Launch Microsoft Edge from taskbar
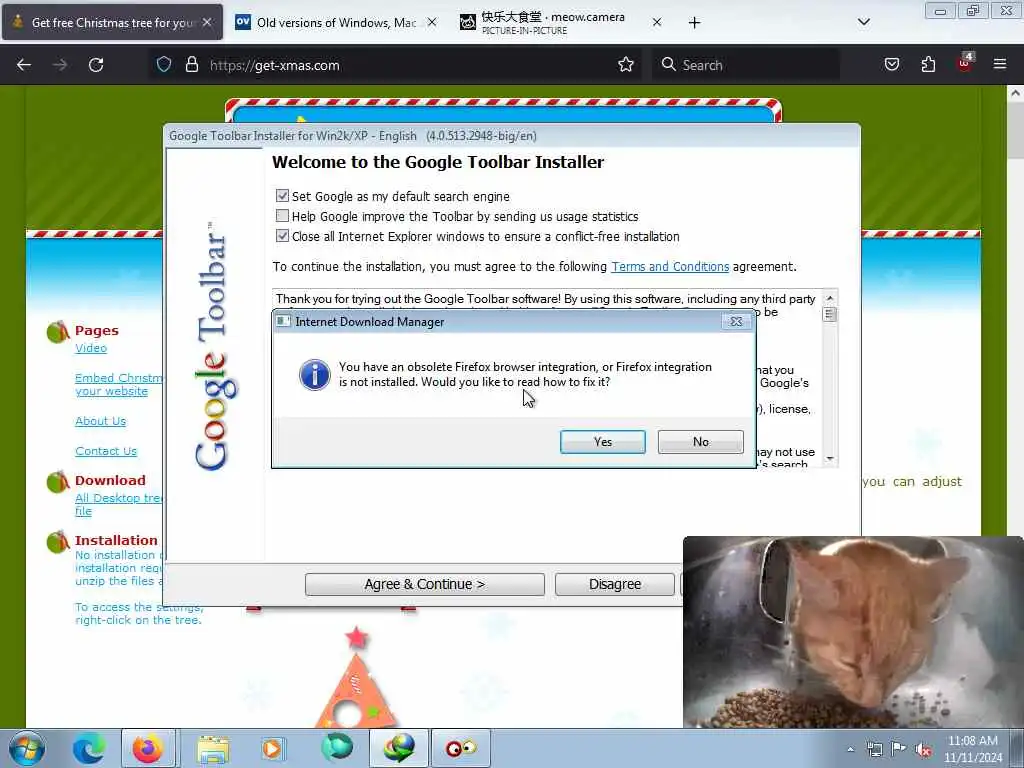The image size is (1024, 768). pos(89,748)
